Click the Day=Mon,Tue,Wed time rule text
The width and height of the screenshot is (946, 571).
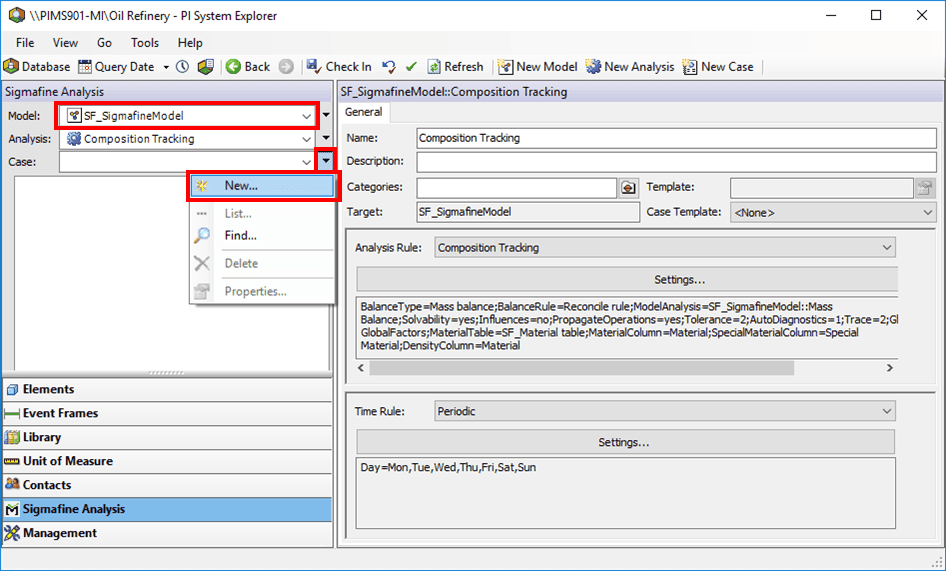(x=448, y=467)
